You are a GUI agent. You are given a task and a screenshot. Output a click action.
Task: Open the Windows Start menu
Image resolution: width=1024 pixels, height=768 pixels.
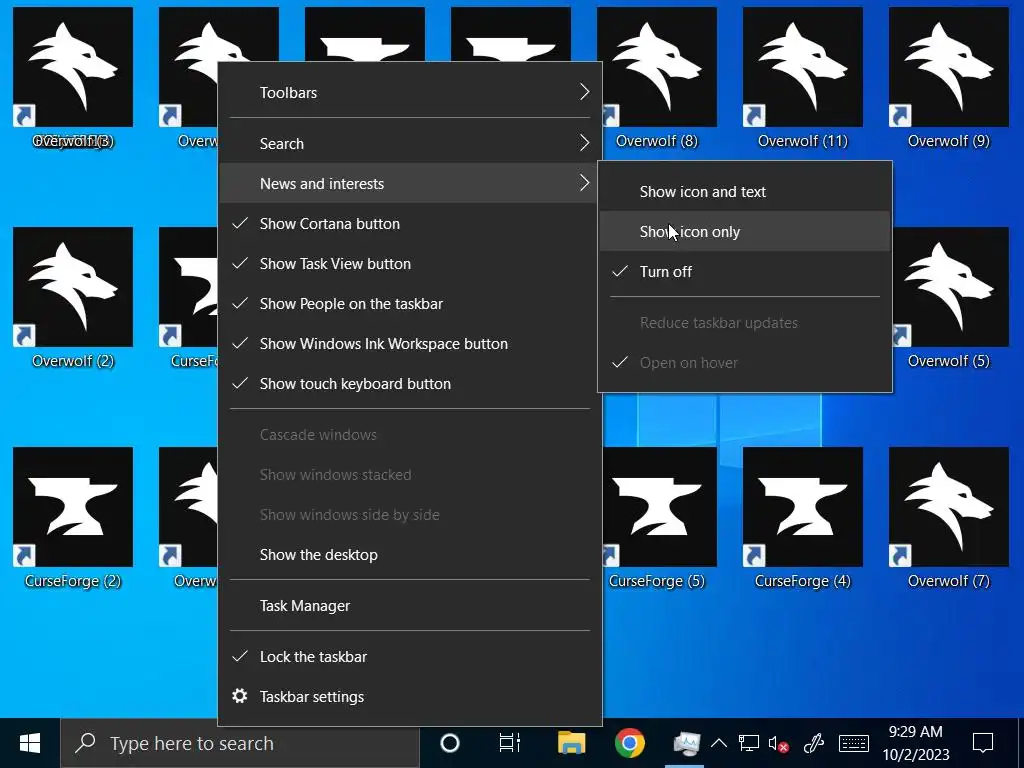[x=30, y=743]
